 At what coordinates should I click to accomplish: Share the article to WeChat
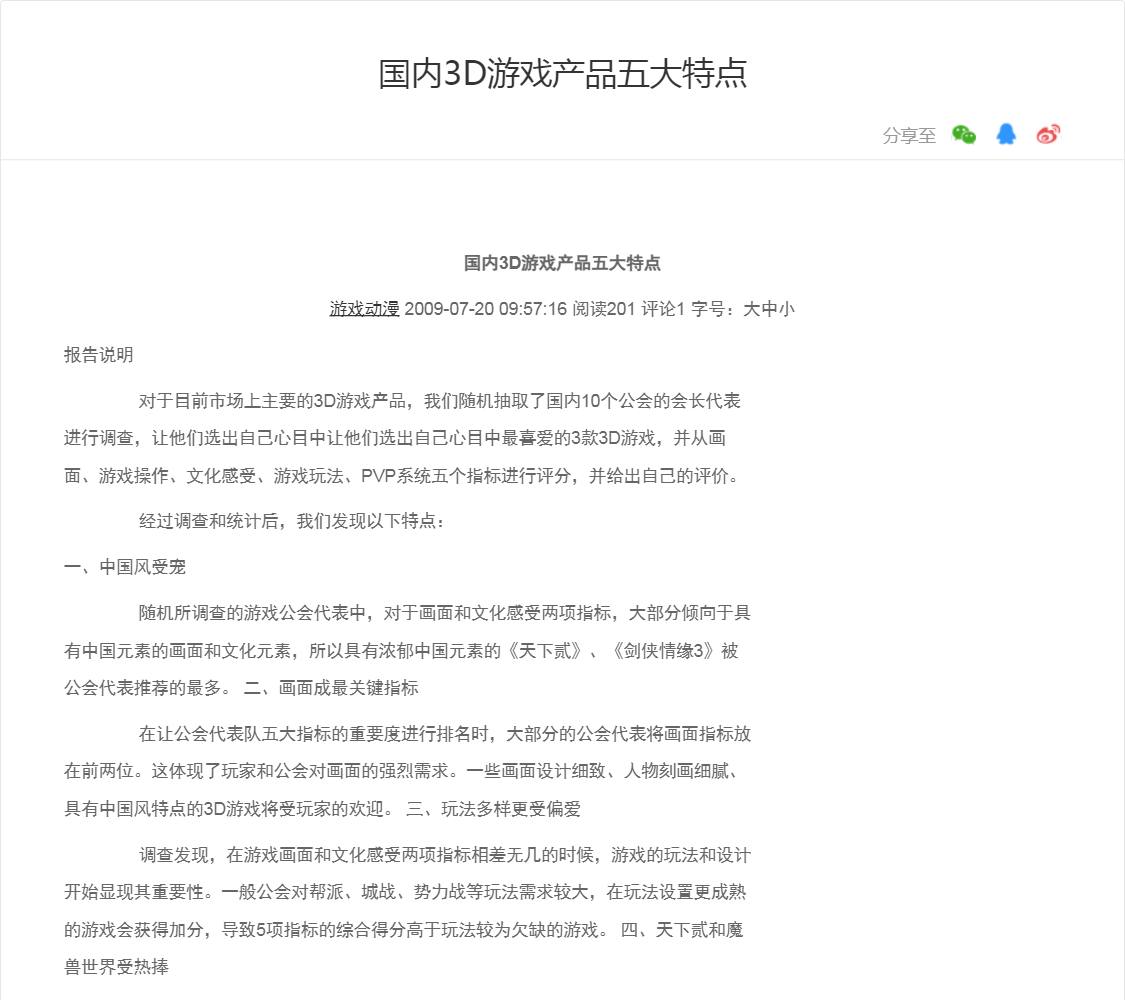[x=964, y=134]
